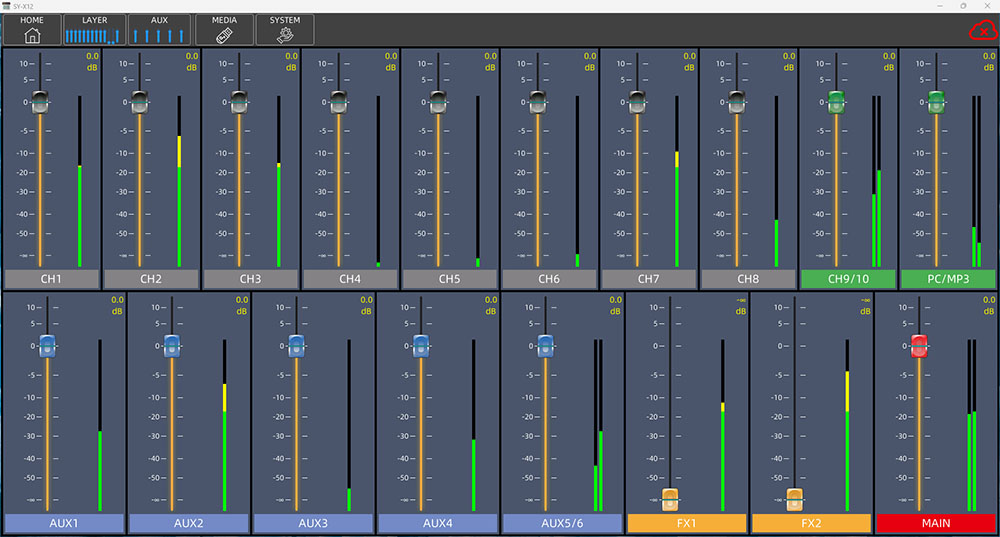Screen dimensions: 1000x537
Task: Select the CH8 channel label
Action: pyautogui.click(x=748, y=279)
